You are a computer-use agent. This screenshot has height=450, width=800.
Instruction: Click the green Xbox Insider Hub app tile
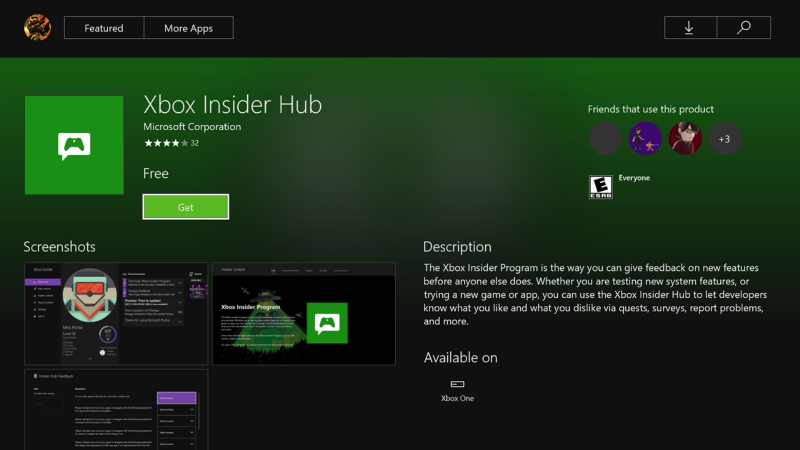74,145
